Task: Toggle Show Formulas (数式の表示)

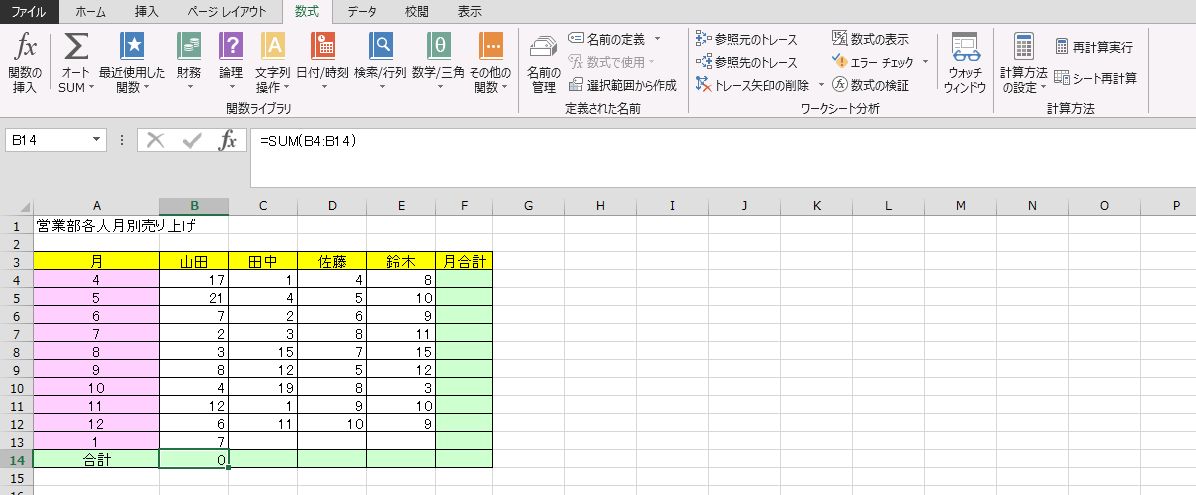Action: click(869, 39)
